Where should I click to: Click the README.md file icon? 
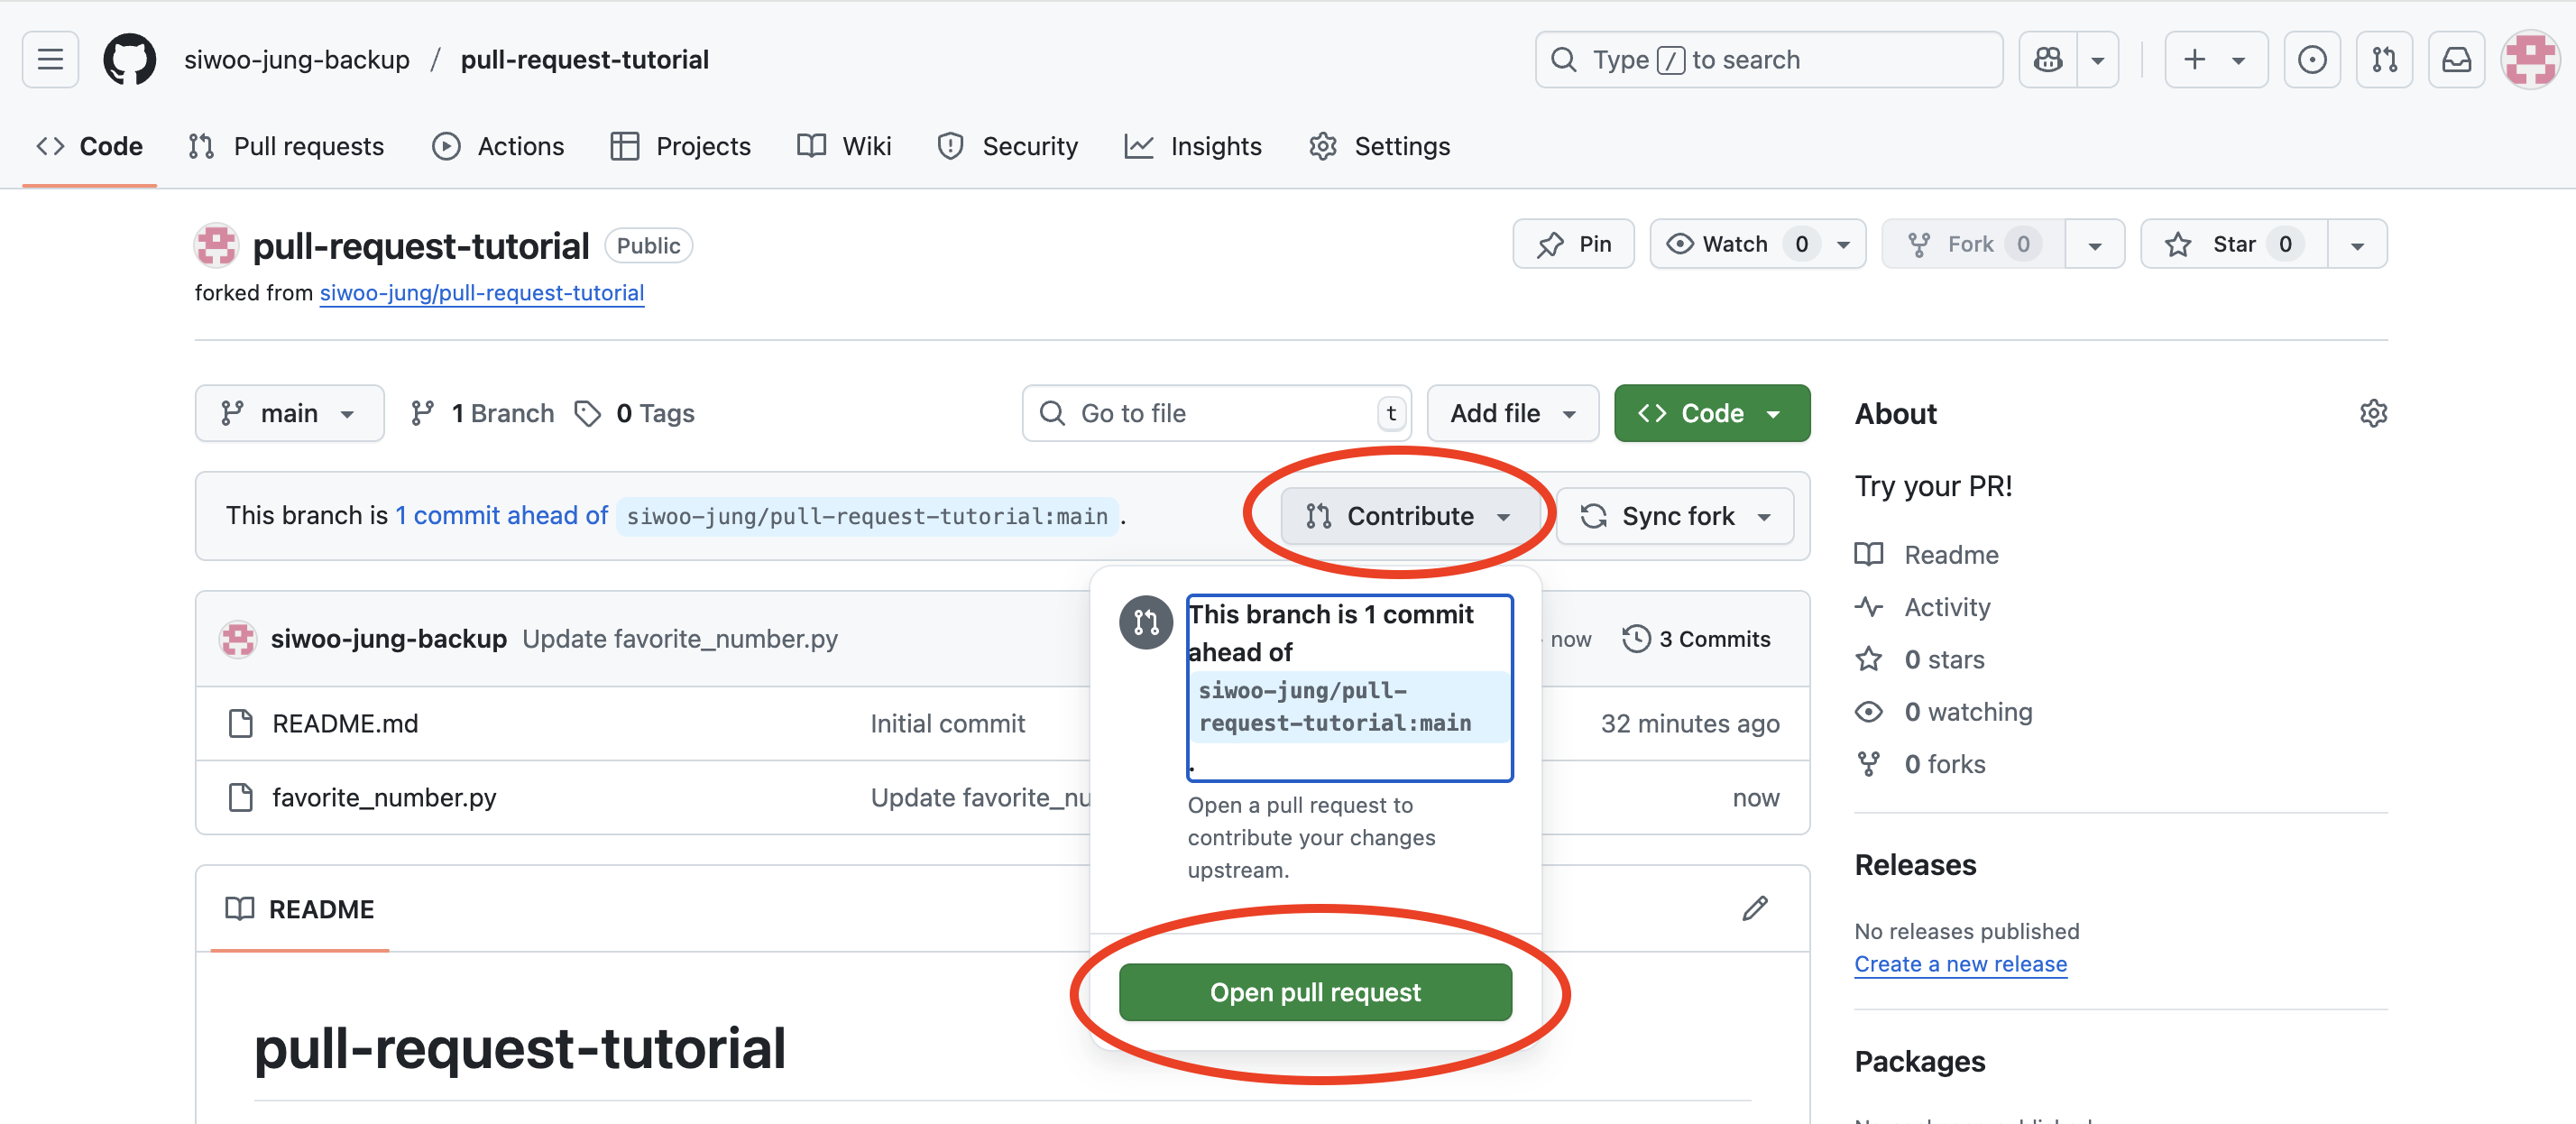(x=240, y=723)
